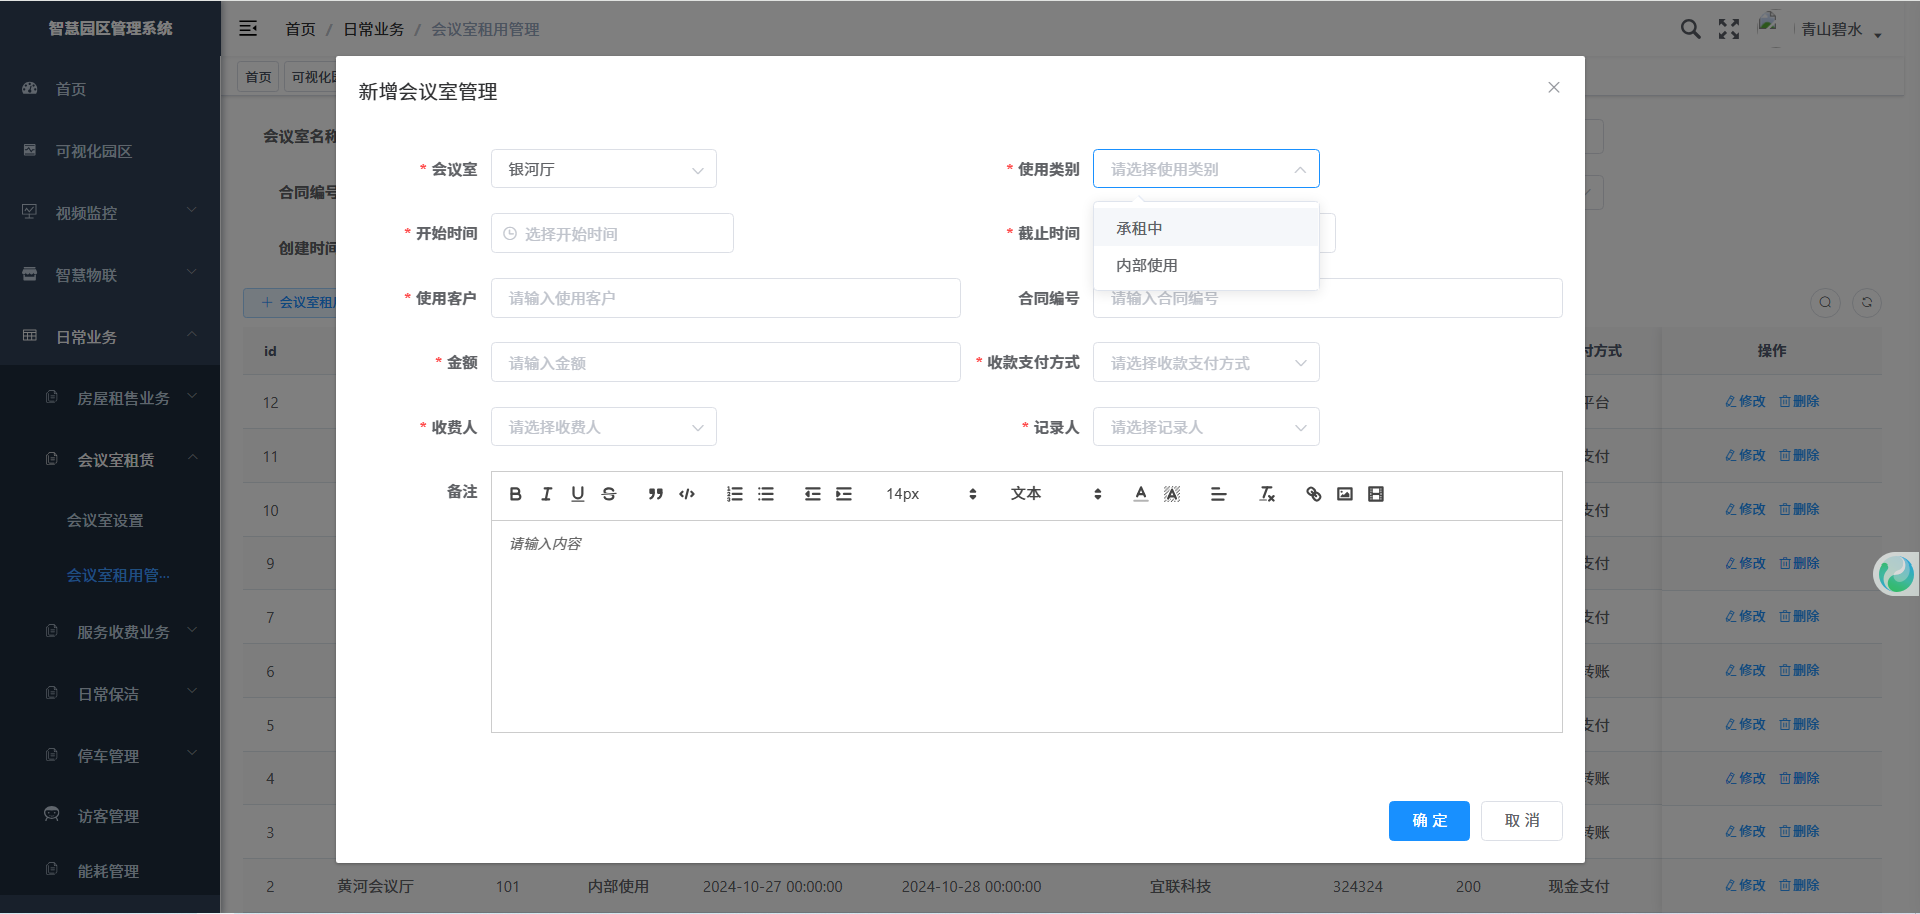Viewport: 1920px width, 914px height.
Task: Insert an image via the image icon
Action: [1345, 494]
